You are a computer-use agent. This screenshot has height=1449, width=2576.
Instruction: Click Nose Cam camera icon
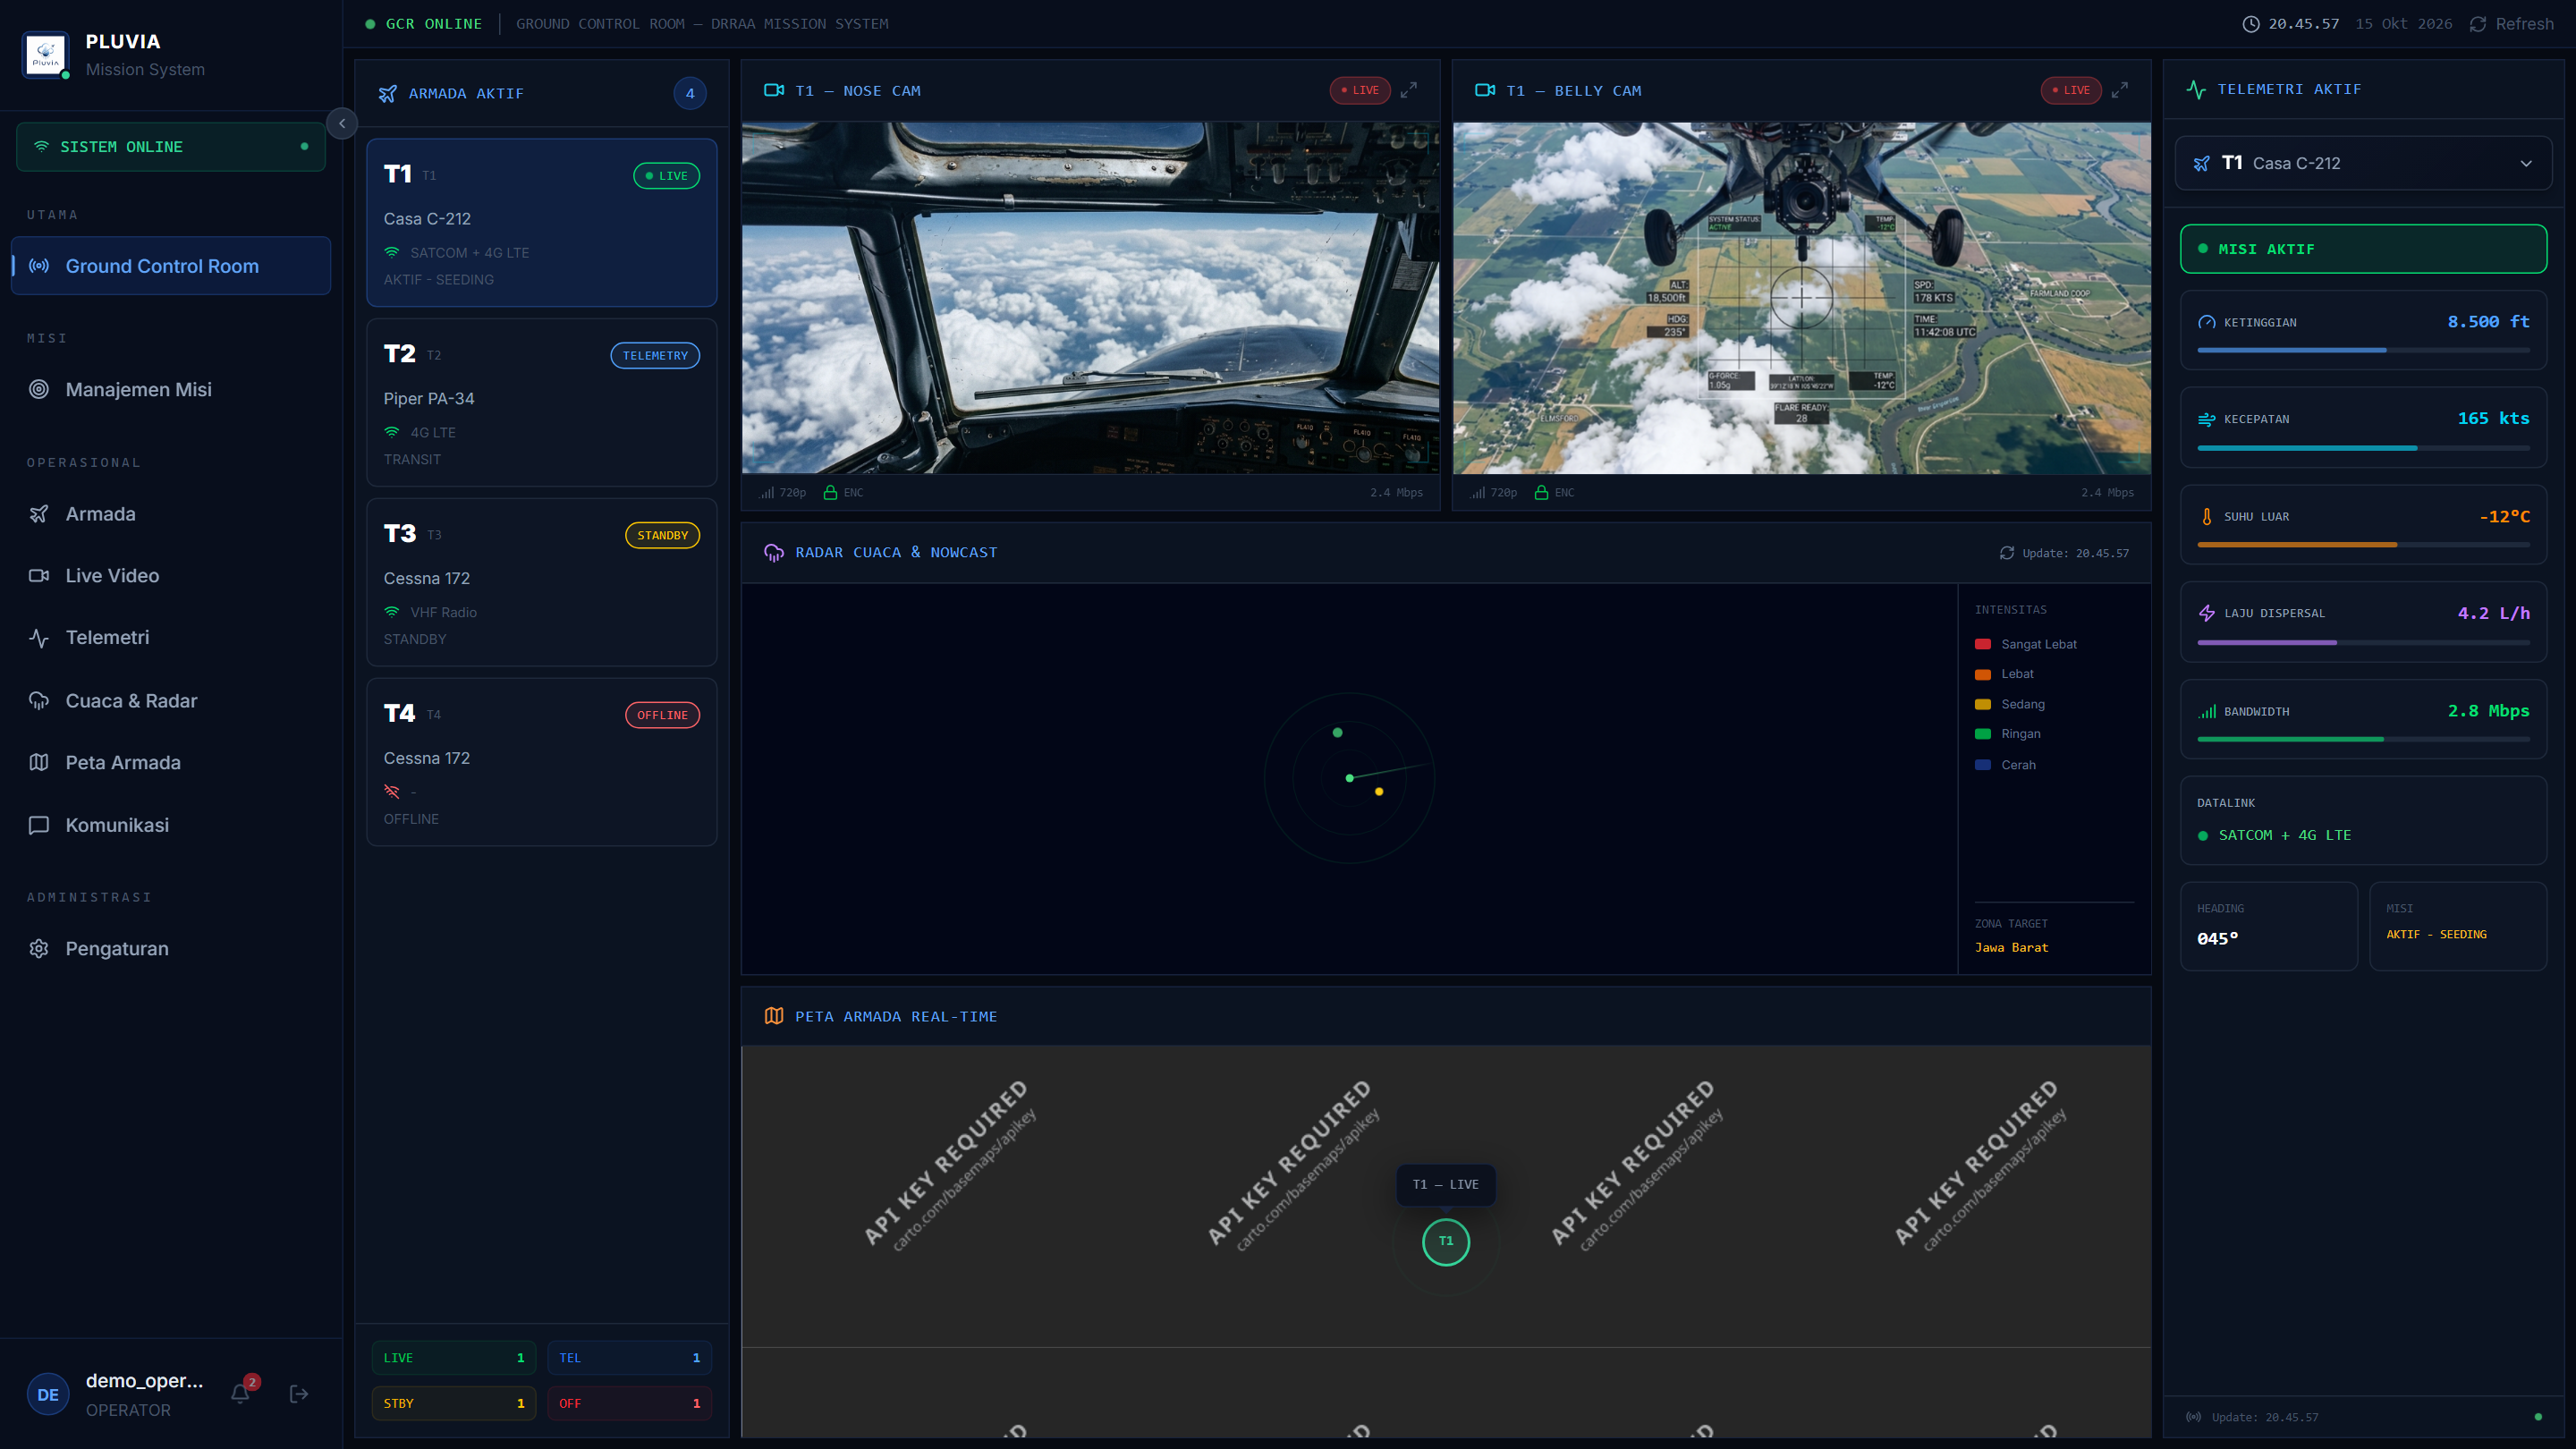pyautogui.click(x=774, y=90)
